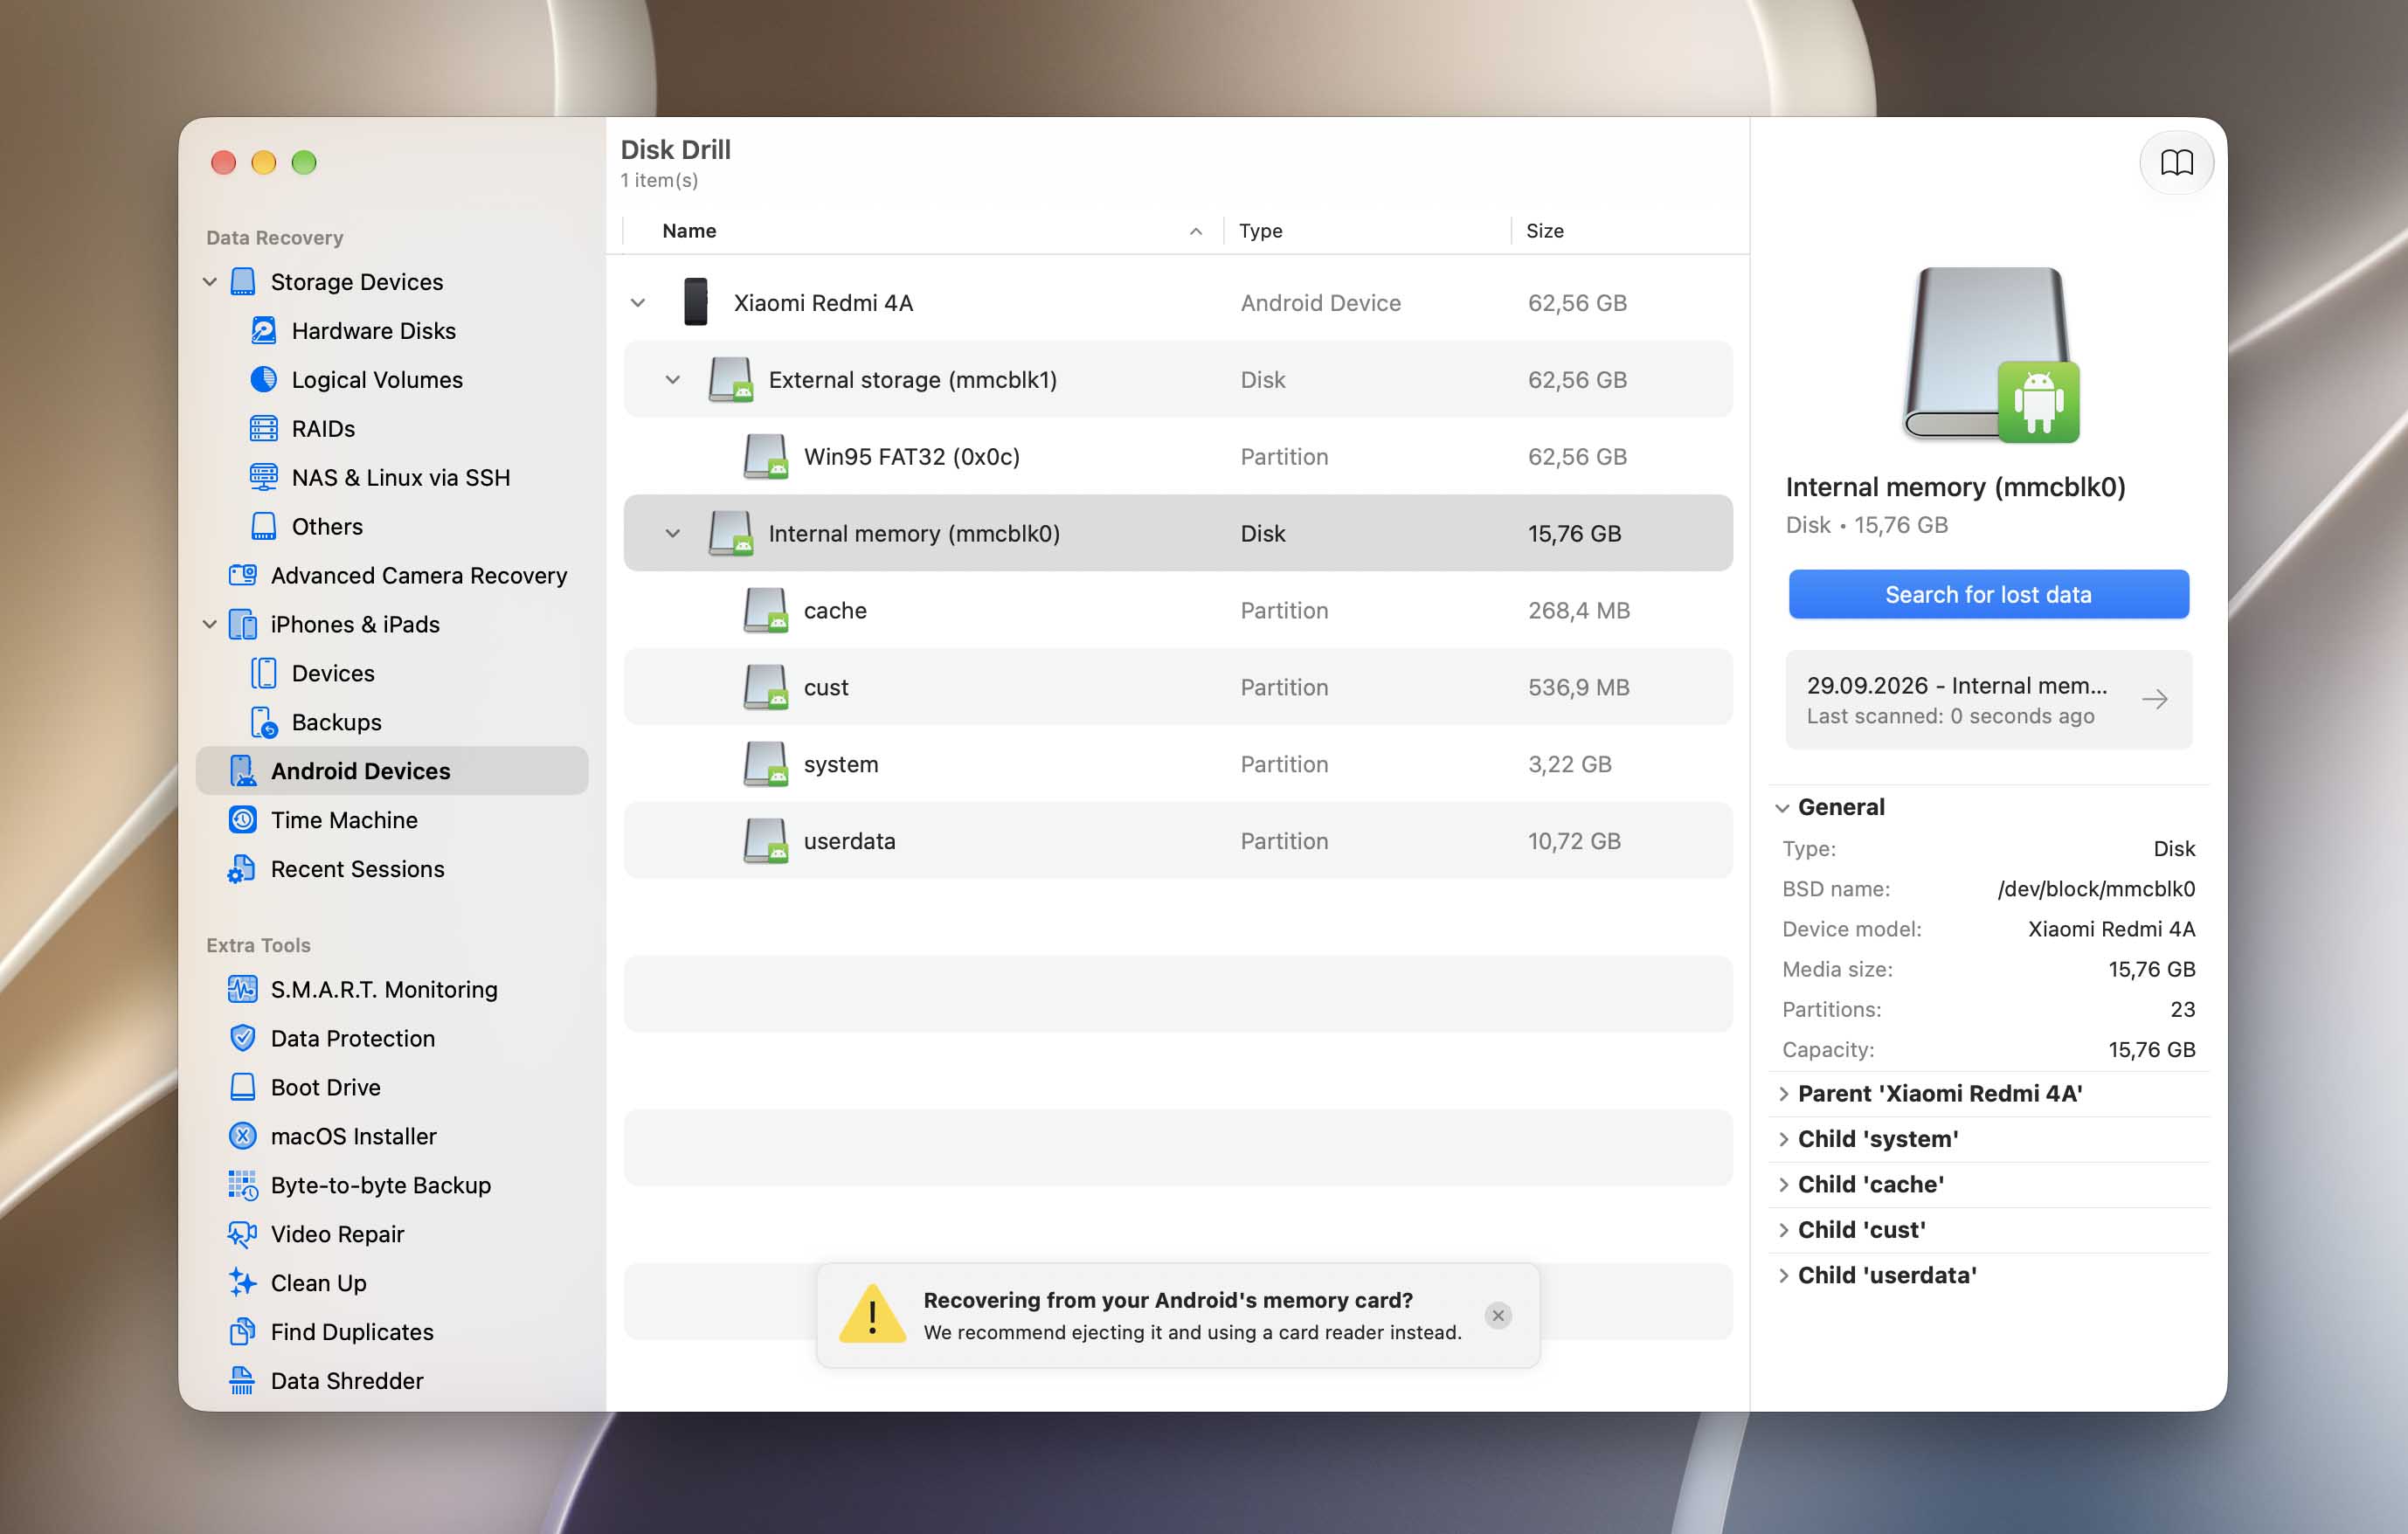This screenshot has width=2408, height=1534.
Task: Select the userdata partition row
Action: 1178,842
